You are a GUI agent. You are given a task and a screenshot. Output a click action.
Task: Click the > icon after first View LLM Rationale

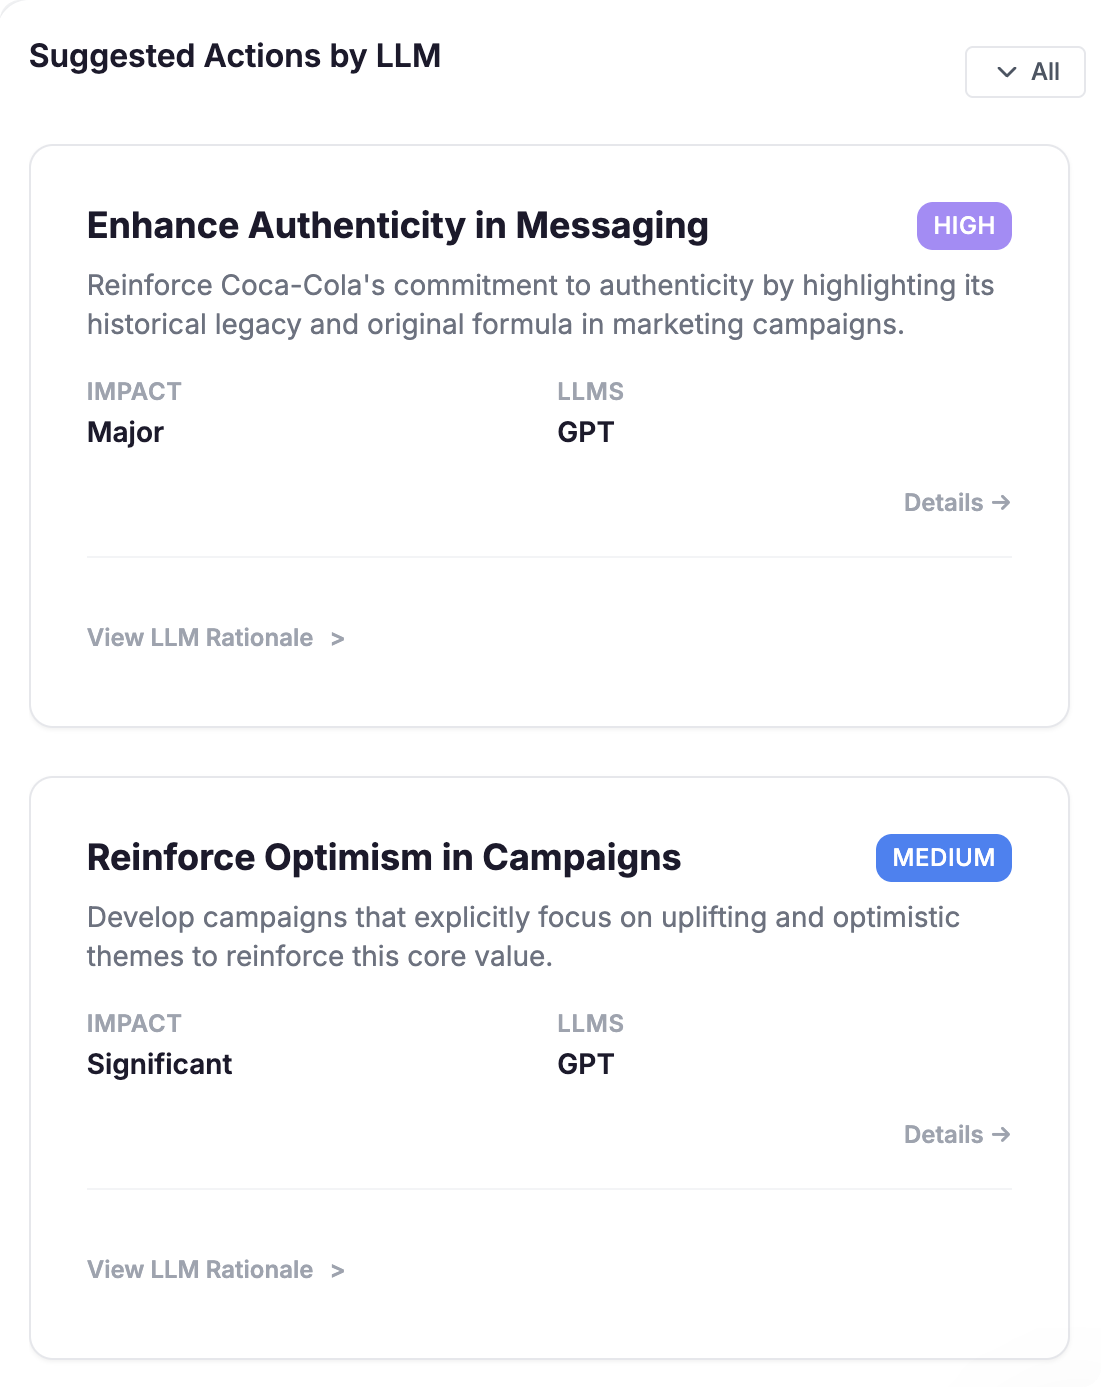point(338,638)
